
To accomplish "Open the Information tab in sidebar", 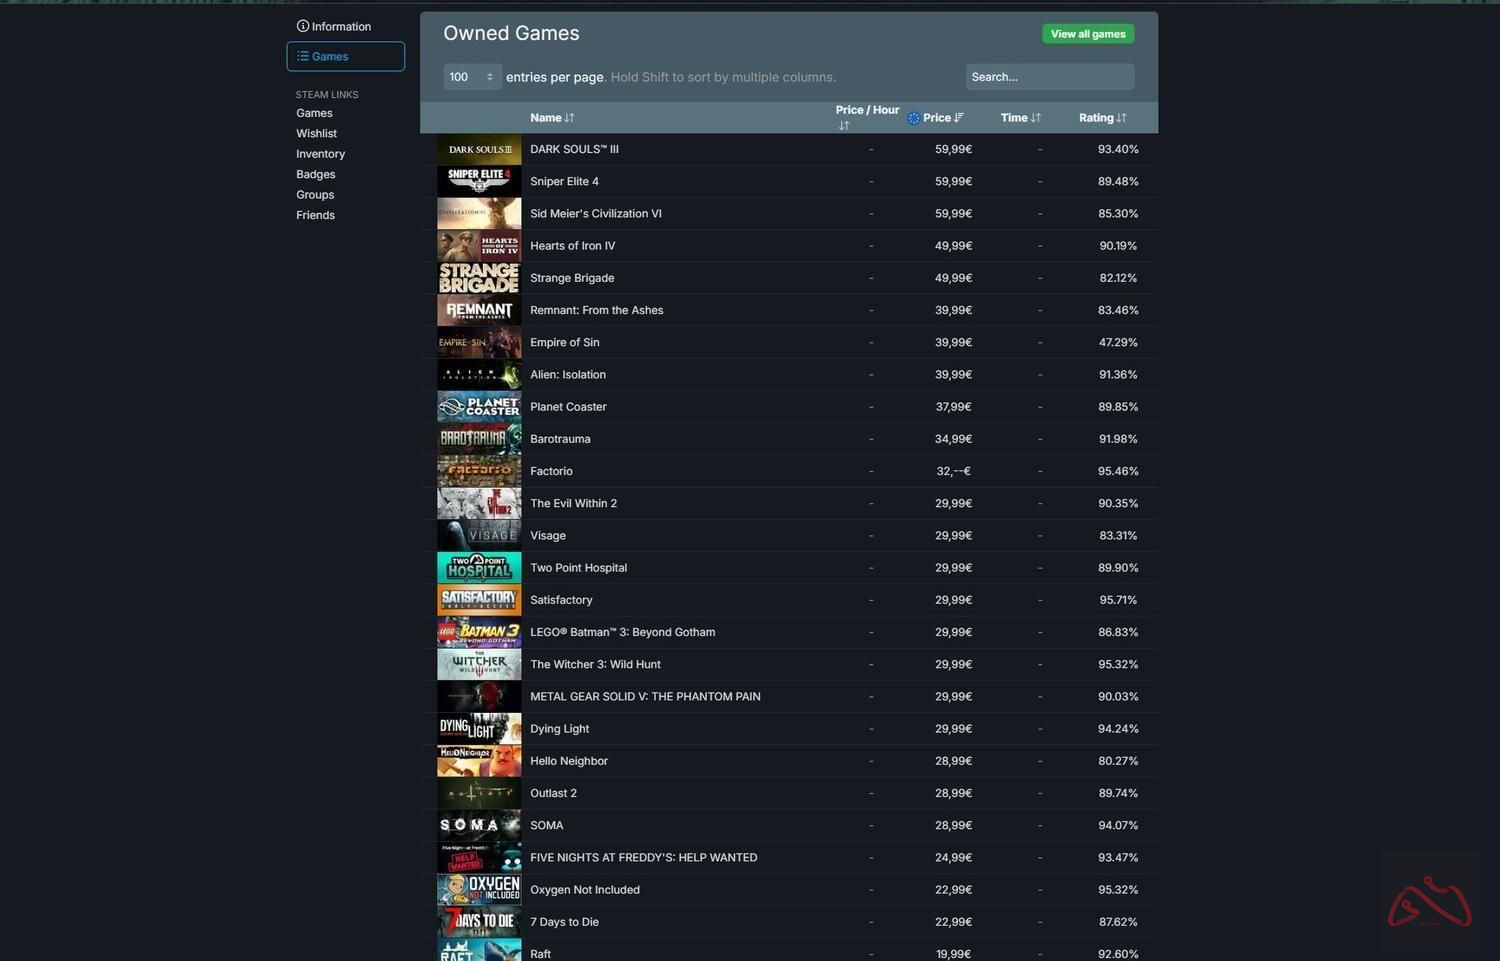I will [334, 26].
